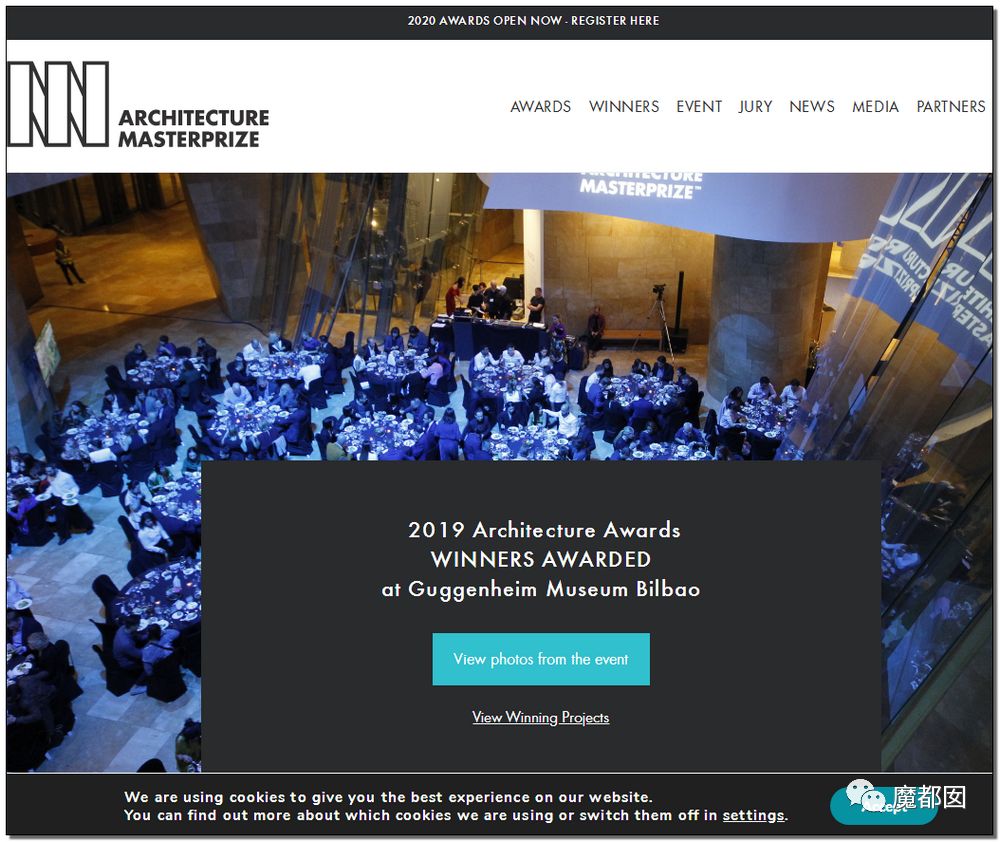Click the Architecture MasterPrize logo icon
1000x842 pixels.
point(58,104)
